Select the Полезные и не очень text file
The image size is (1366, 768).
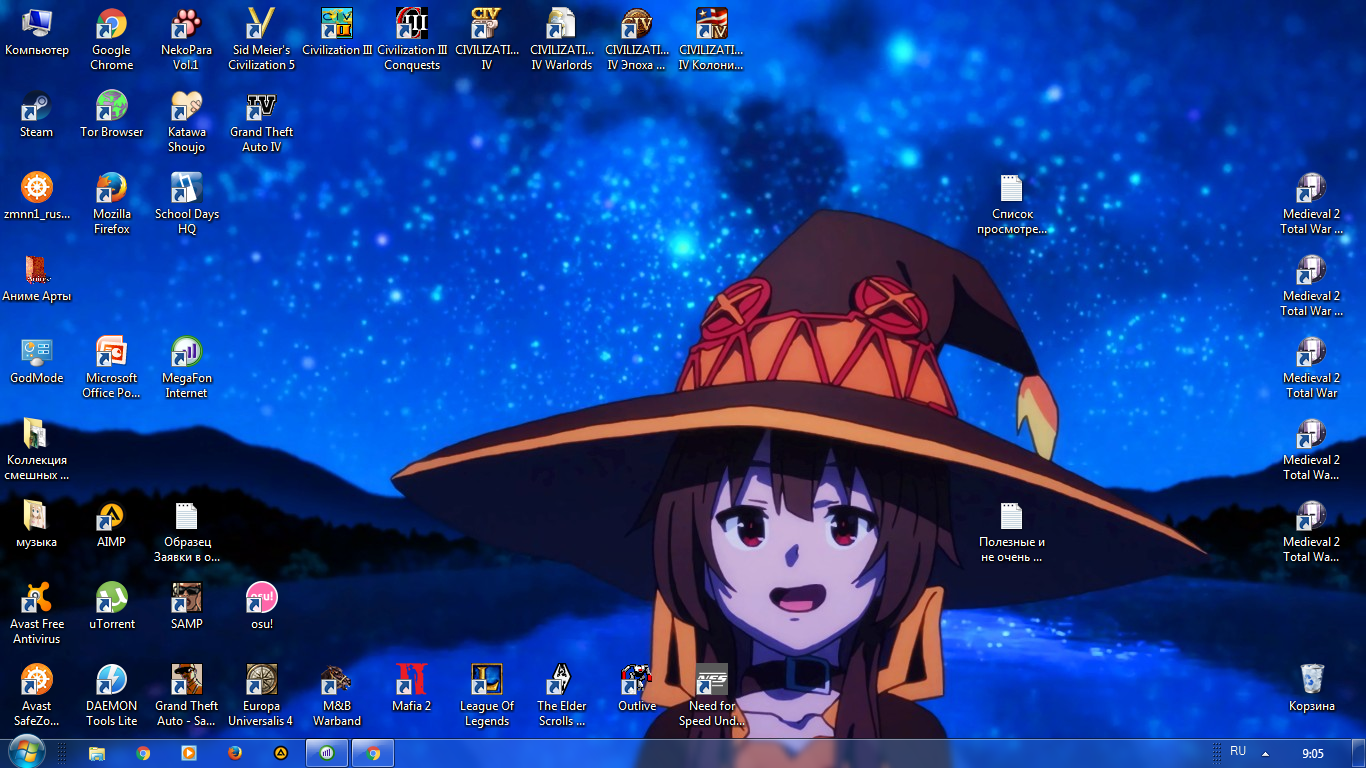pos(1012,532)
